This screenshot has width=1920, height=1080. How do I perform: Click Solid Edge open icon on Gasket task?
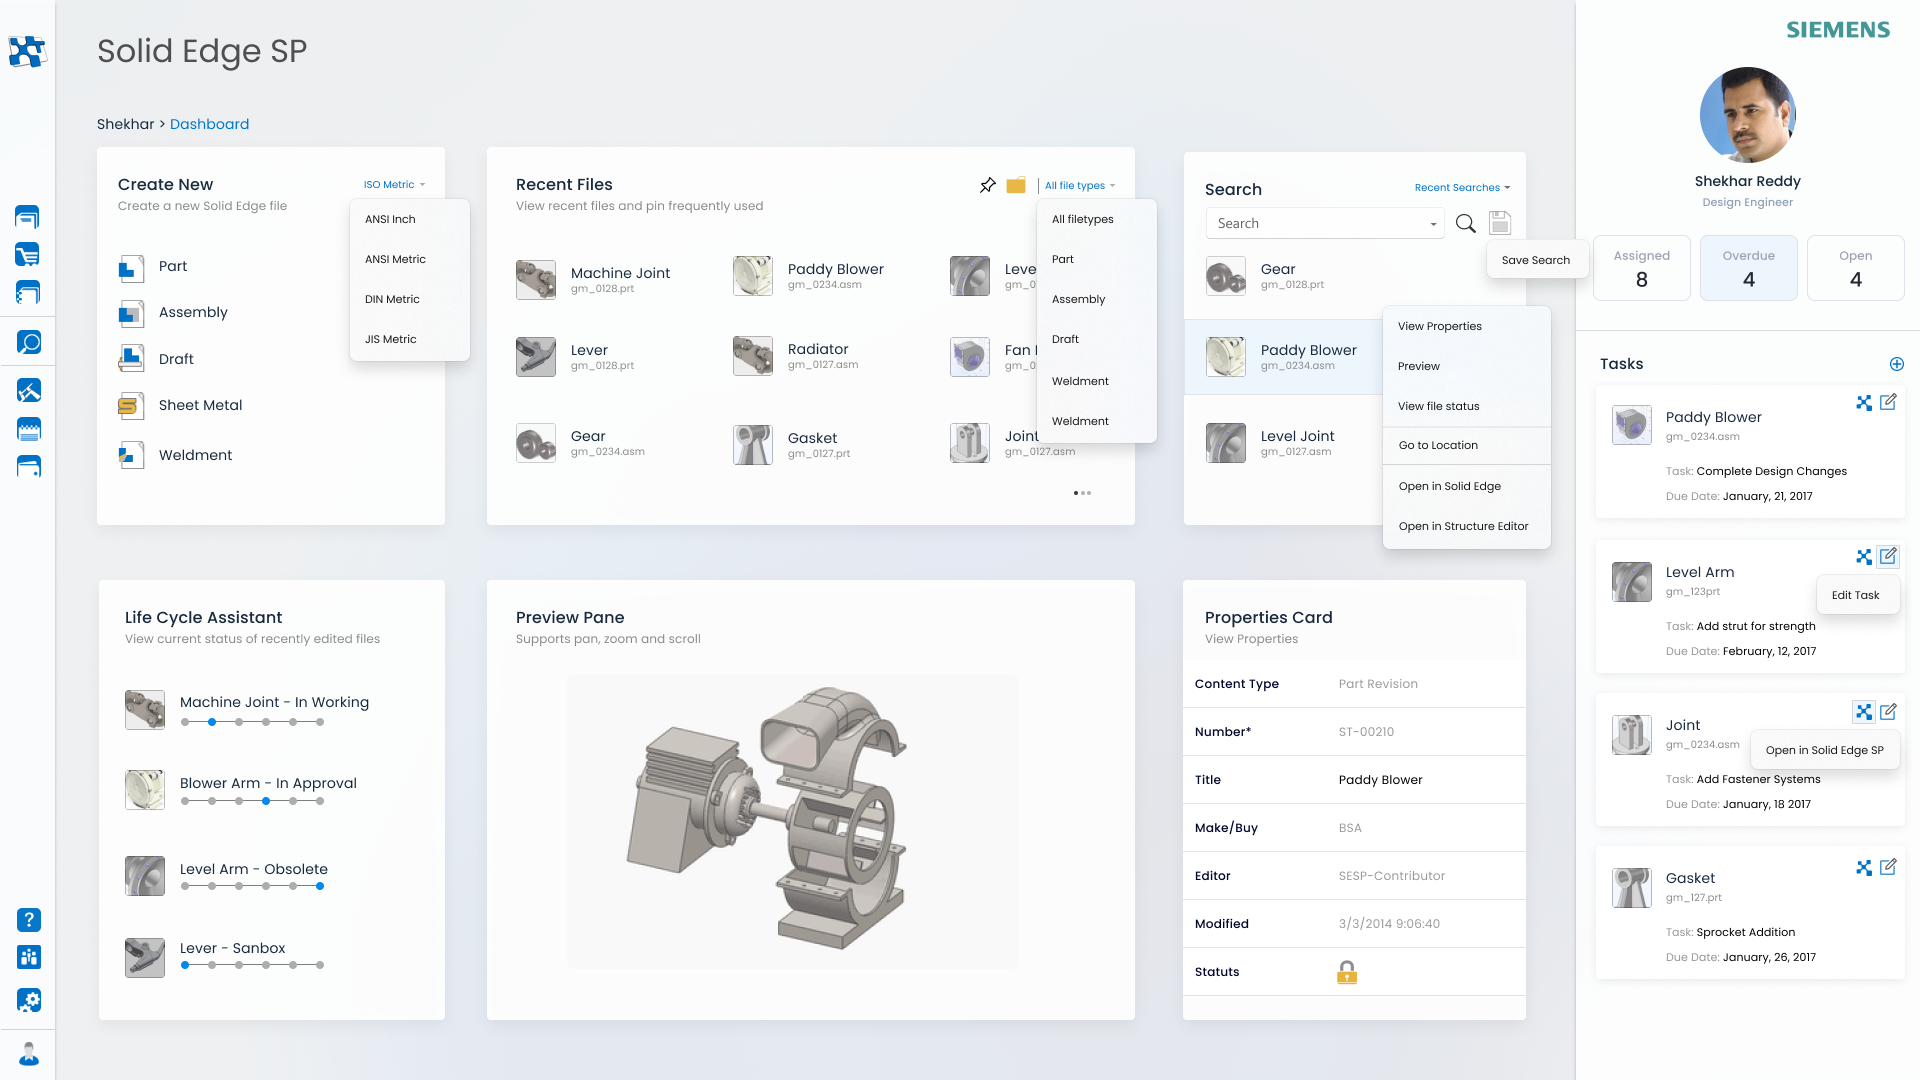click(x=1864, y=868)
